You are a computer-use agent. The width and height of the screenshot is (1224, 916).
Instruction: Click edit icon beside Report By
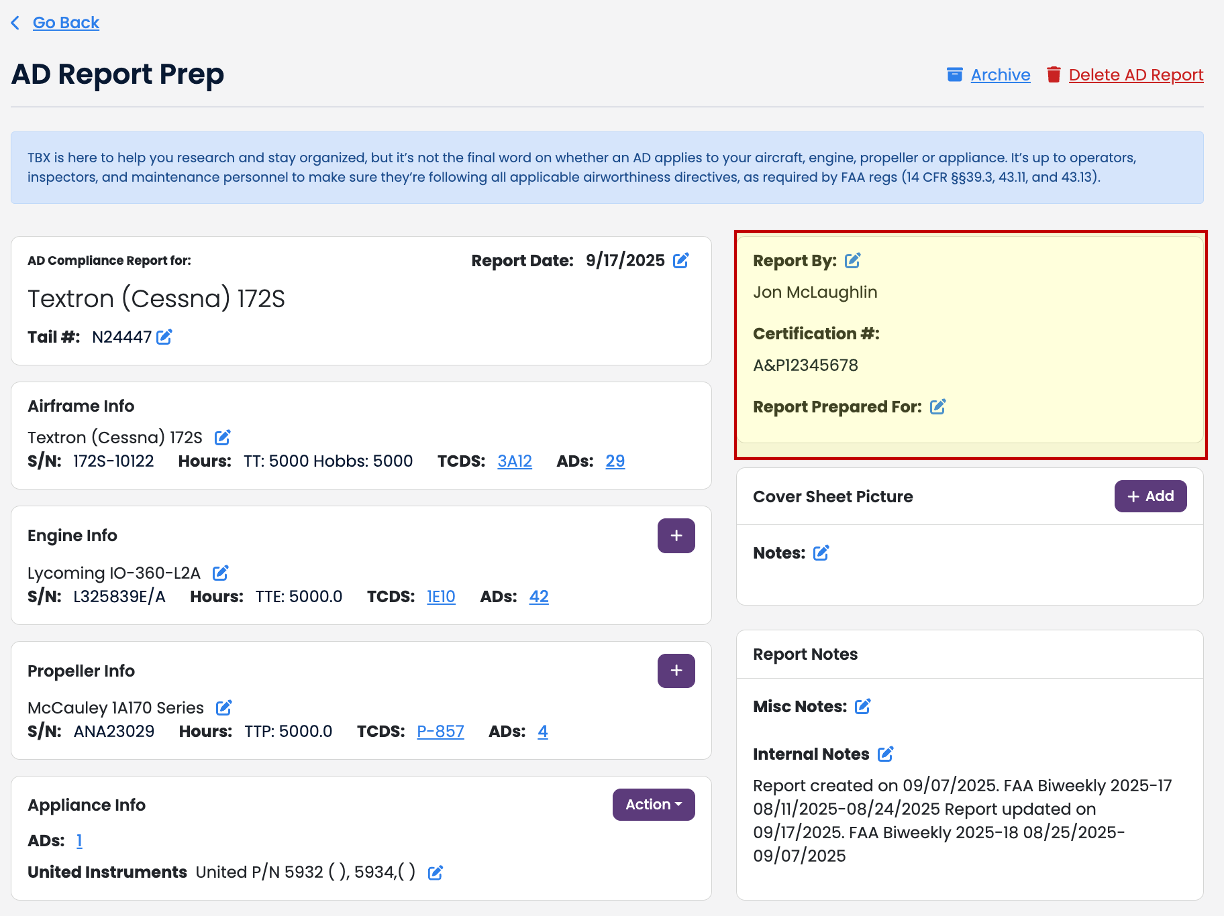[x=853, y=261]
